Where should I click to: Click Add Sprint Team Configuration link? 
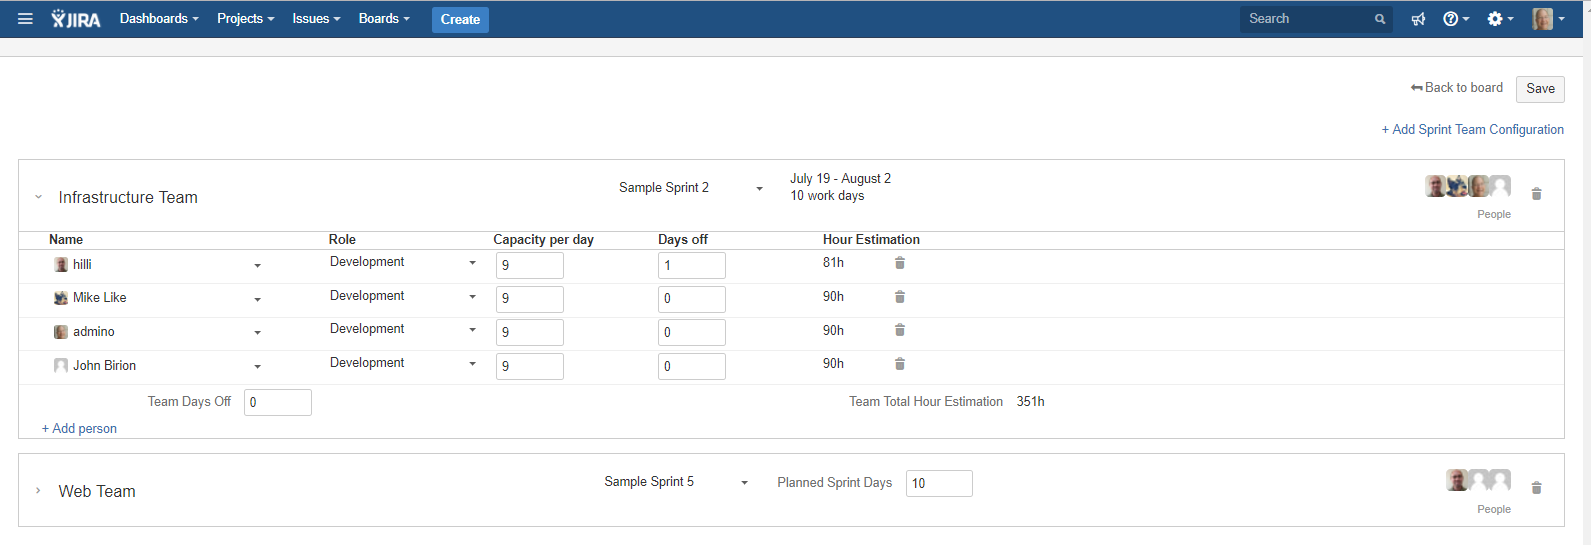pyautogui.click(x=1472, y=130)
